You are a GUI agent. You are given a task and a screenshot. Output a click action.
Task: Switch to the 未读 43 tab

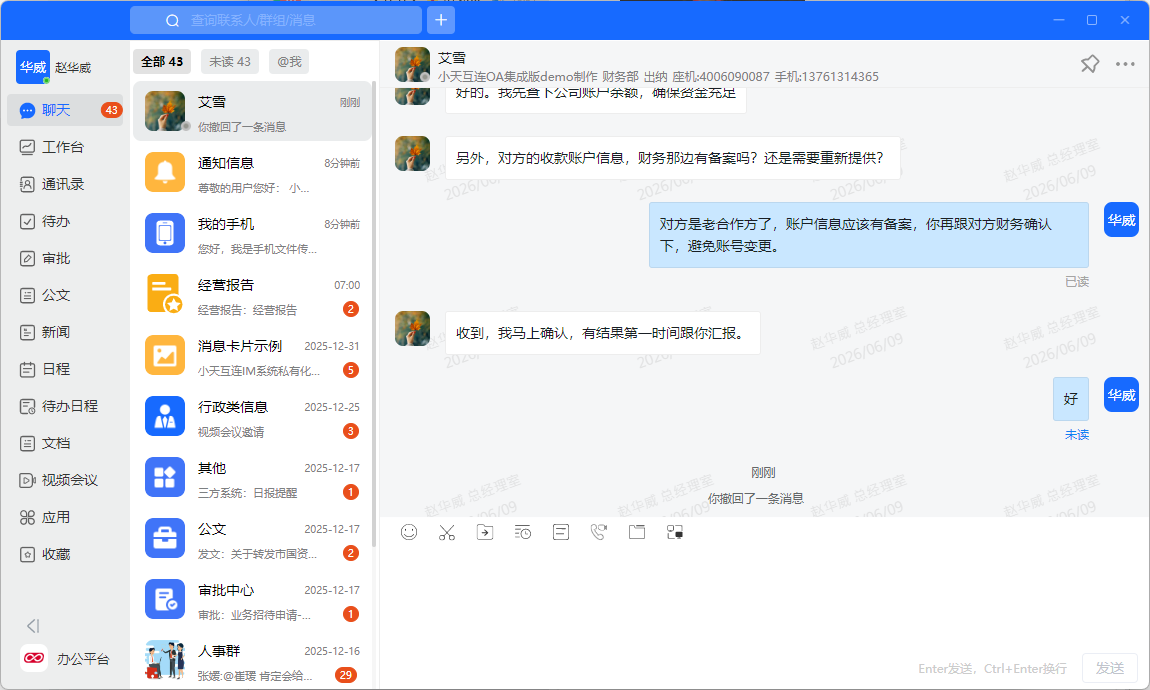coord(230,62)
